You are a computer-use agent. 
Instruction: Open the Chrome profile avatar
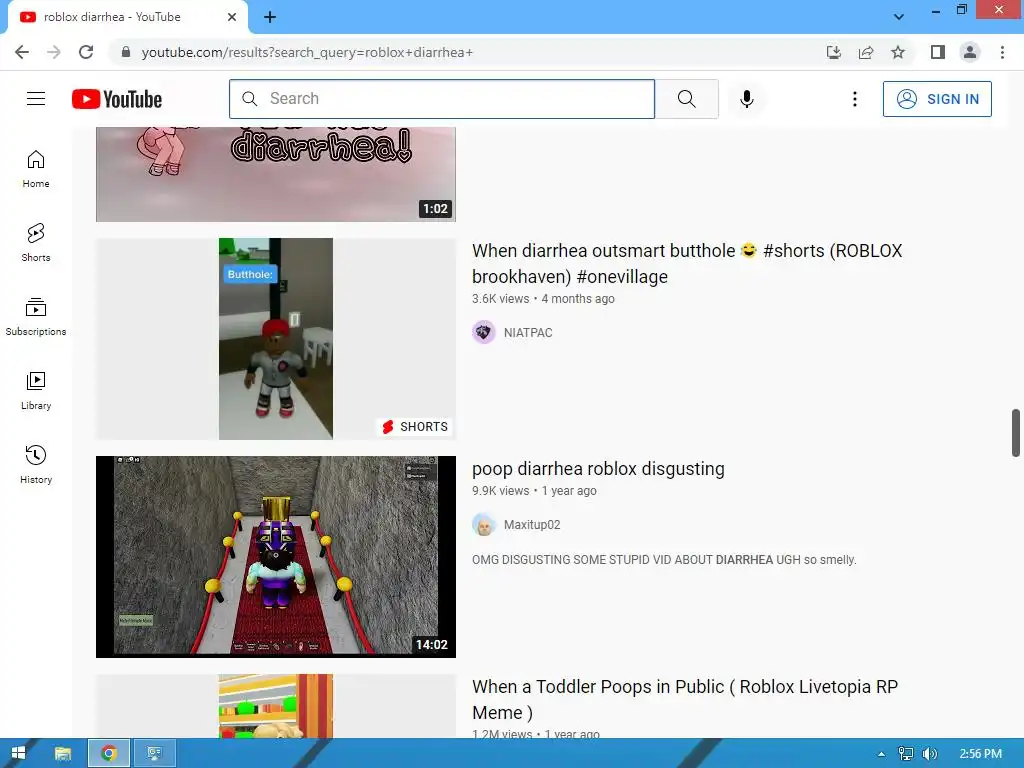[x=970, y=52]
